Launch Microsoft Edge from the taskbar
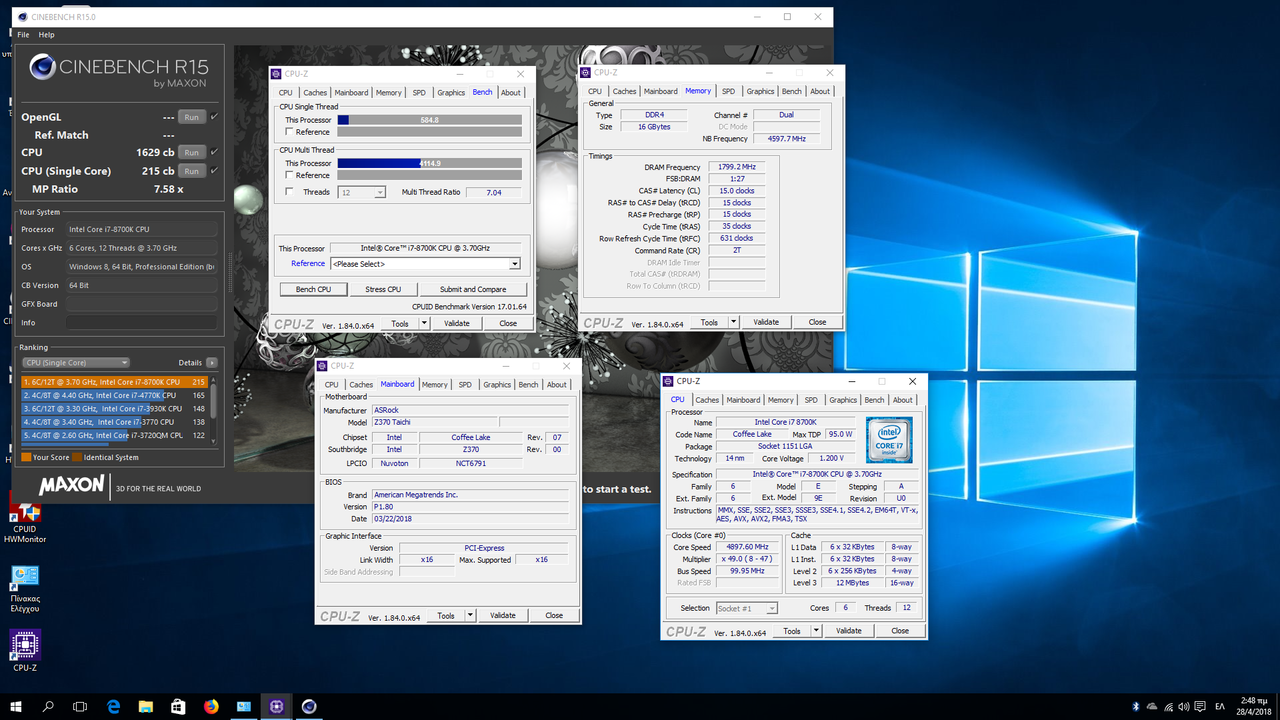The width and height of the screenshot is (1280, 720). coord(114,706)
